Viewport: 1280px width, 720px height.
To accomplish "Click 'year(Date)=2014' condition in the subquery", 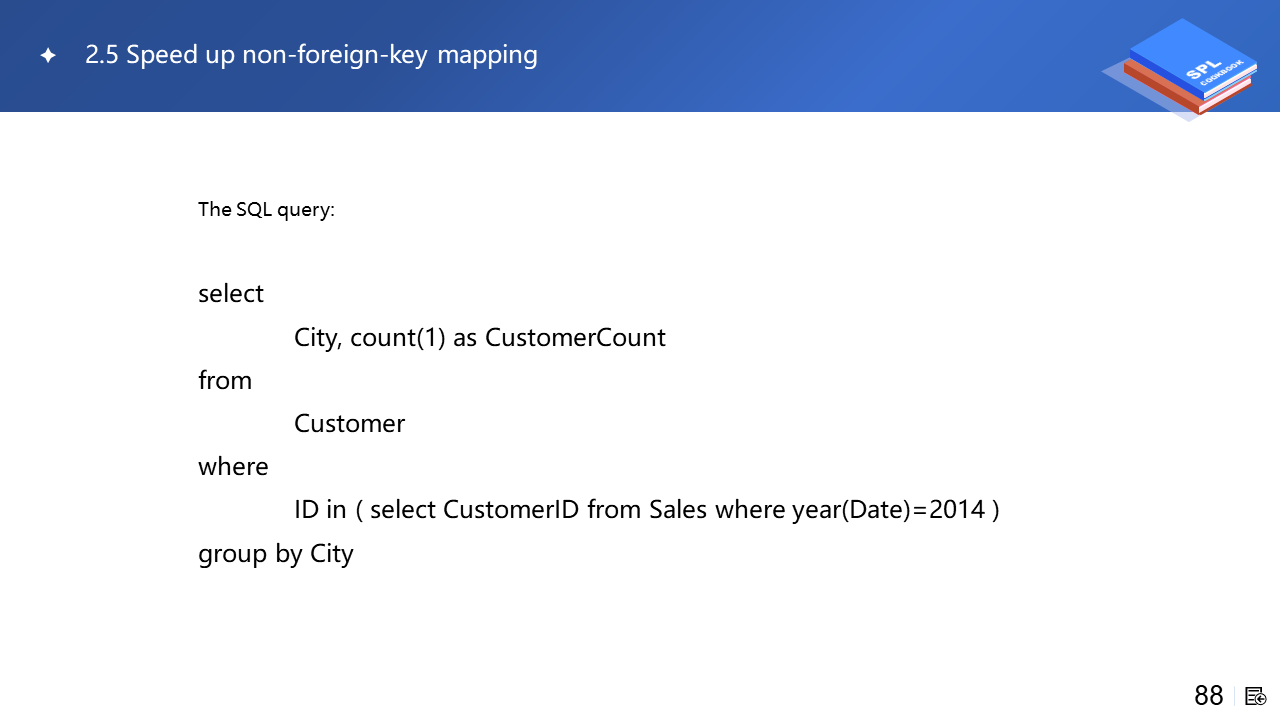I will pyautogui.click(x=888, y=510).
